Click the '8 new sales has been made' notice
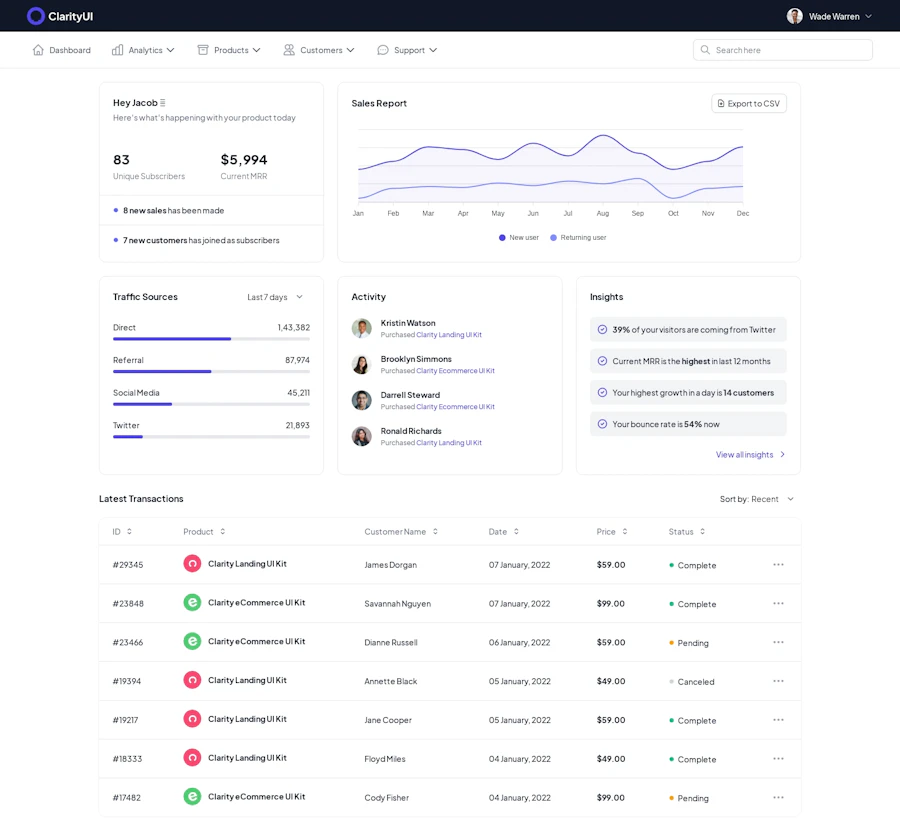Viewport: 900px width, 830px height. [x=169, y=211]
